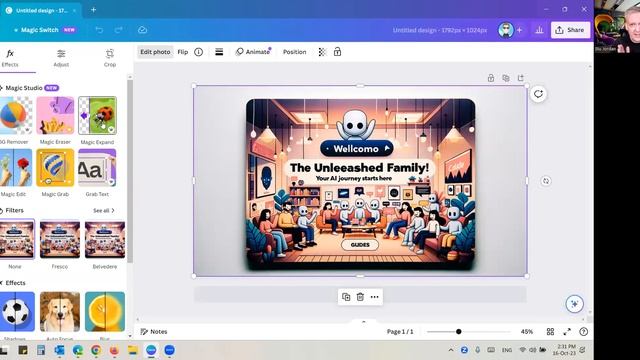Open the Magic assistant sparkle button
This screenshot has width=640, height=360.
point(575,304)
